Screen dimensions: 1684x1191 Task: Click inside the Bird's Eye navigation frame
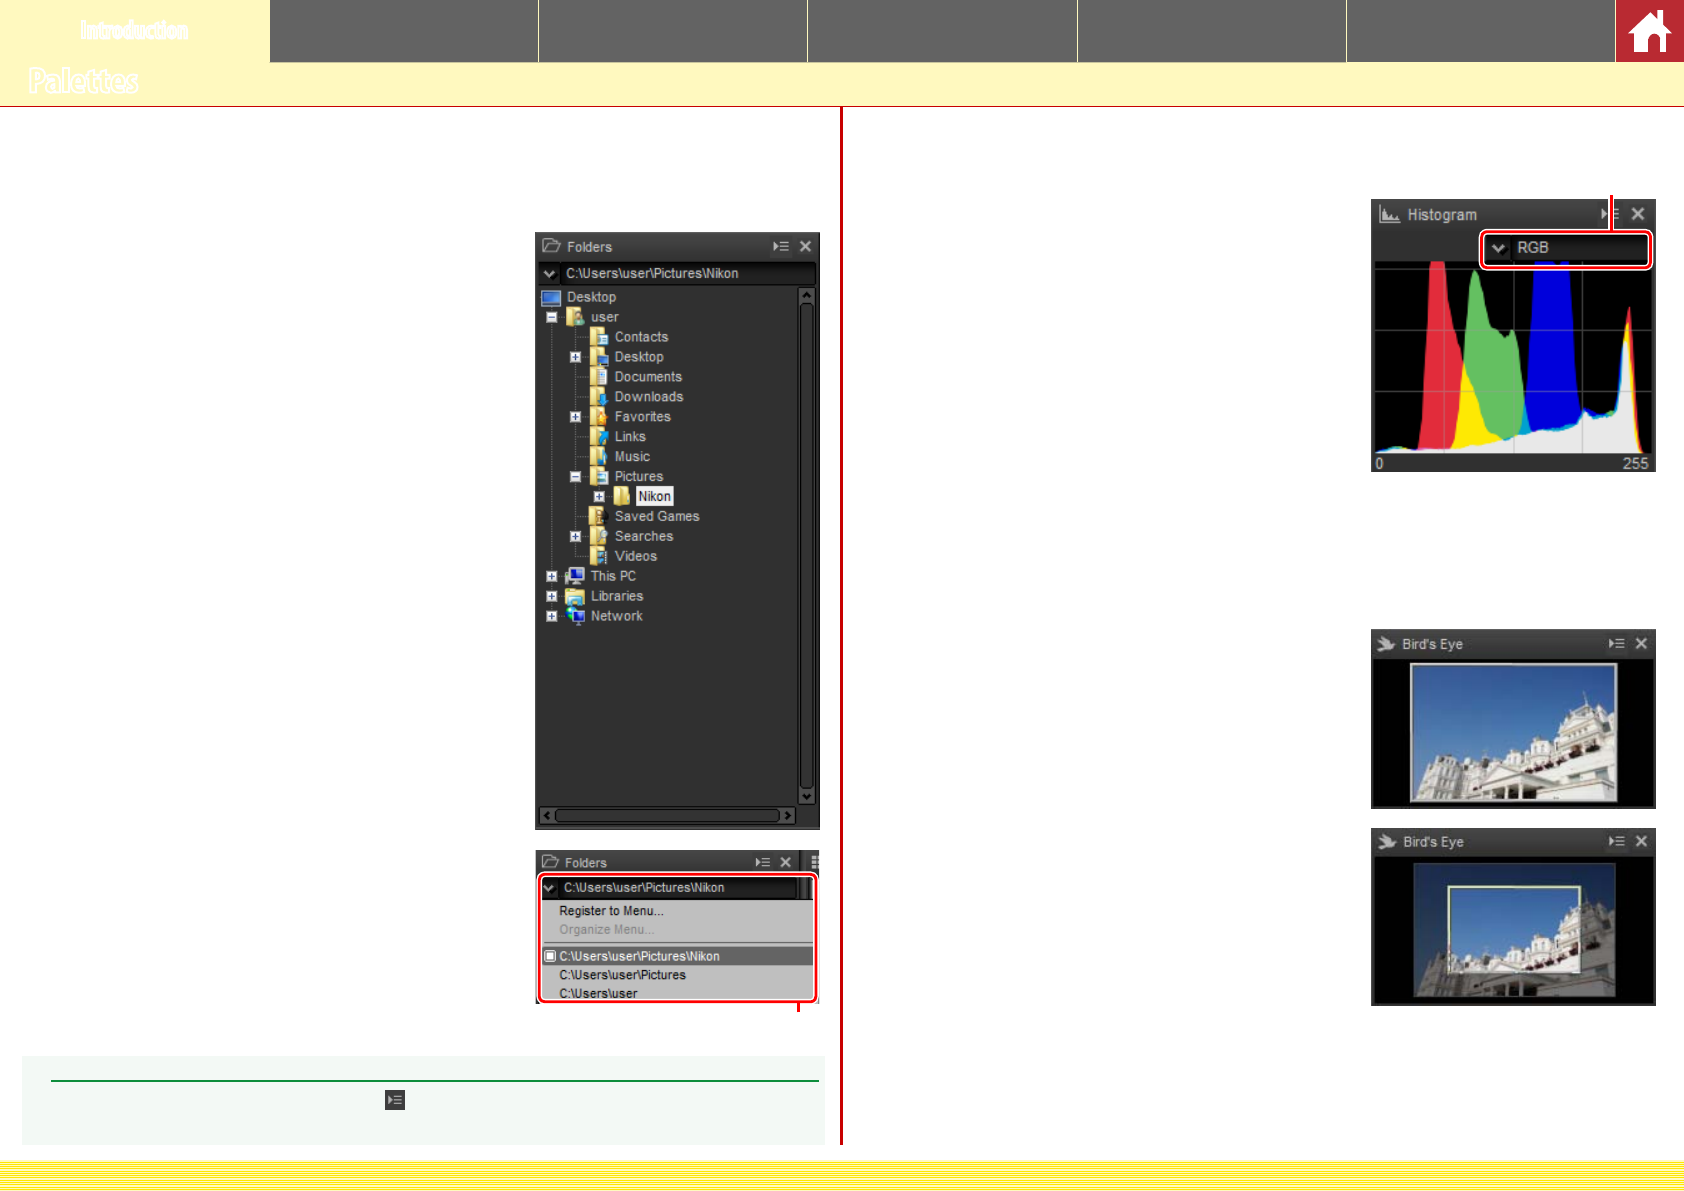(x=1514, y=932)
